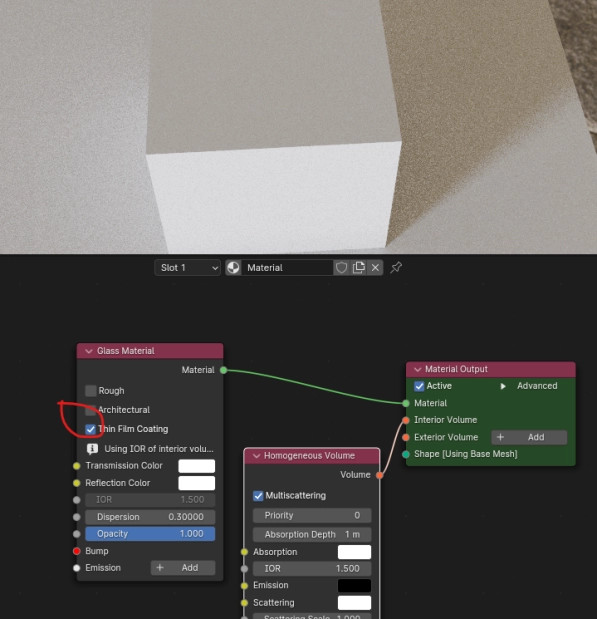Click the red Bump socket

[77, 551]
